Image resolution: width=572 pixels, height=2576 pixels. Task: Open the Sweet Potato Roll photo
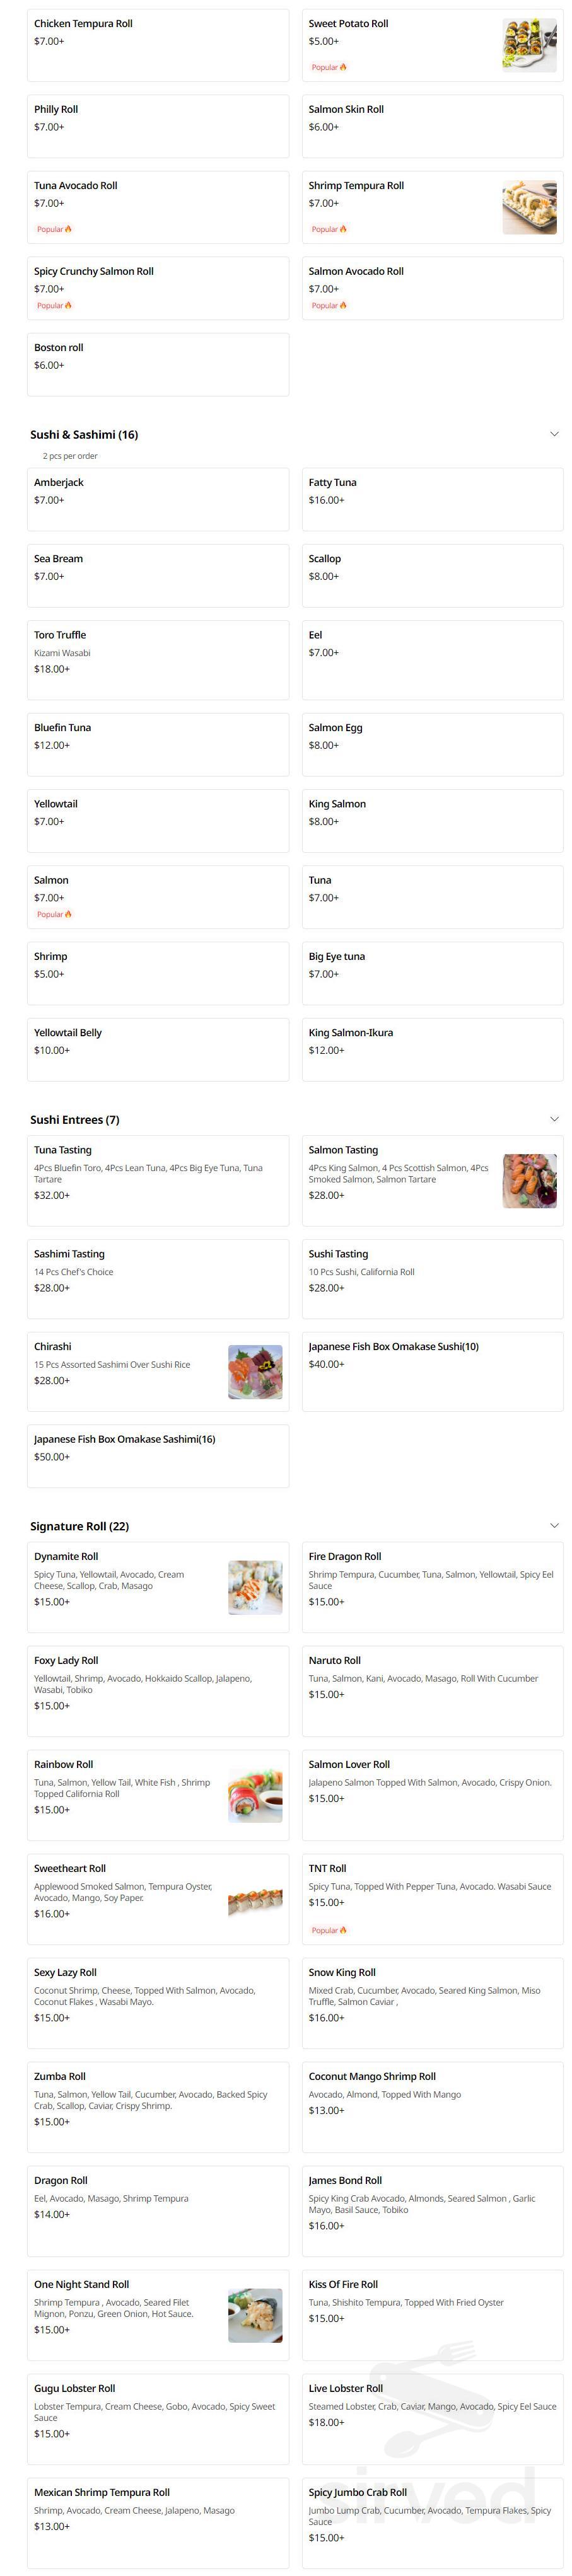coord(529,45)
